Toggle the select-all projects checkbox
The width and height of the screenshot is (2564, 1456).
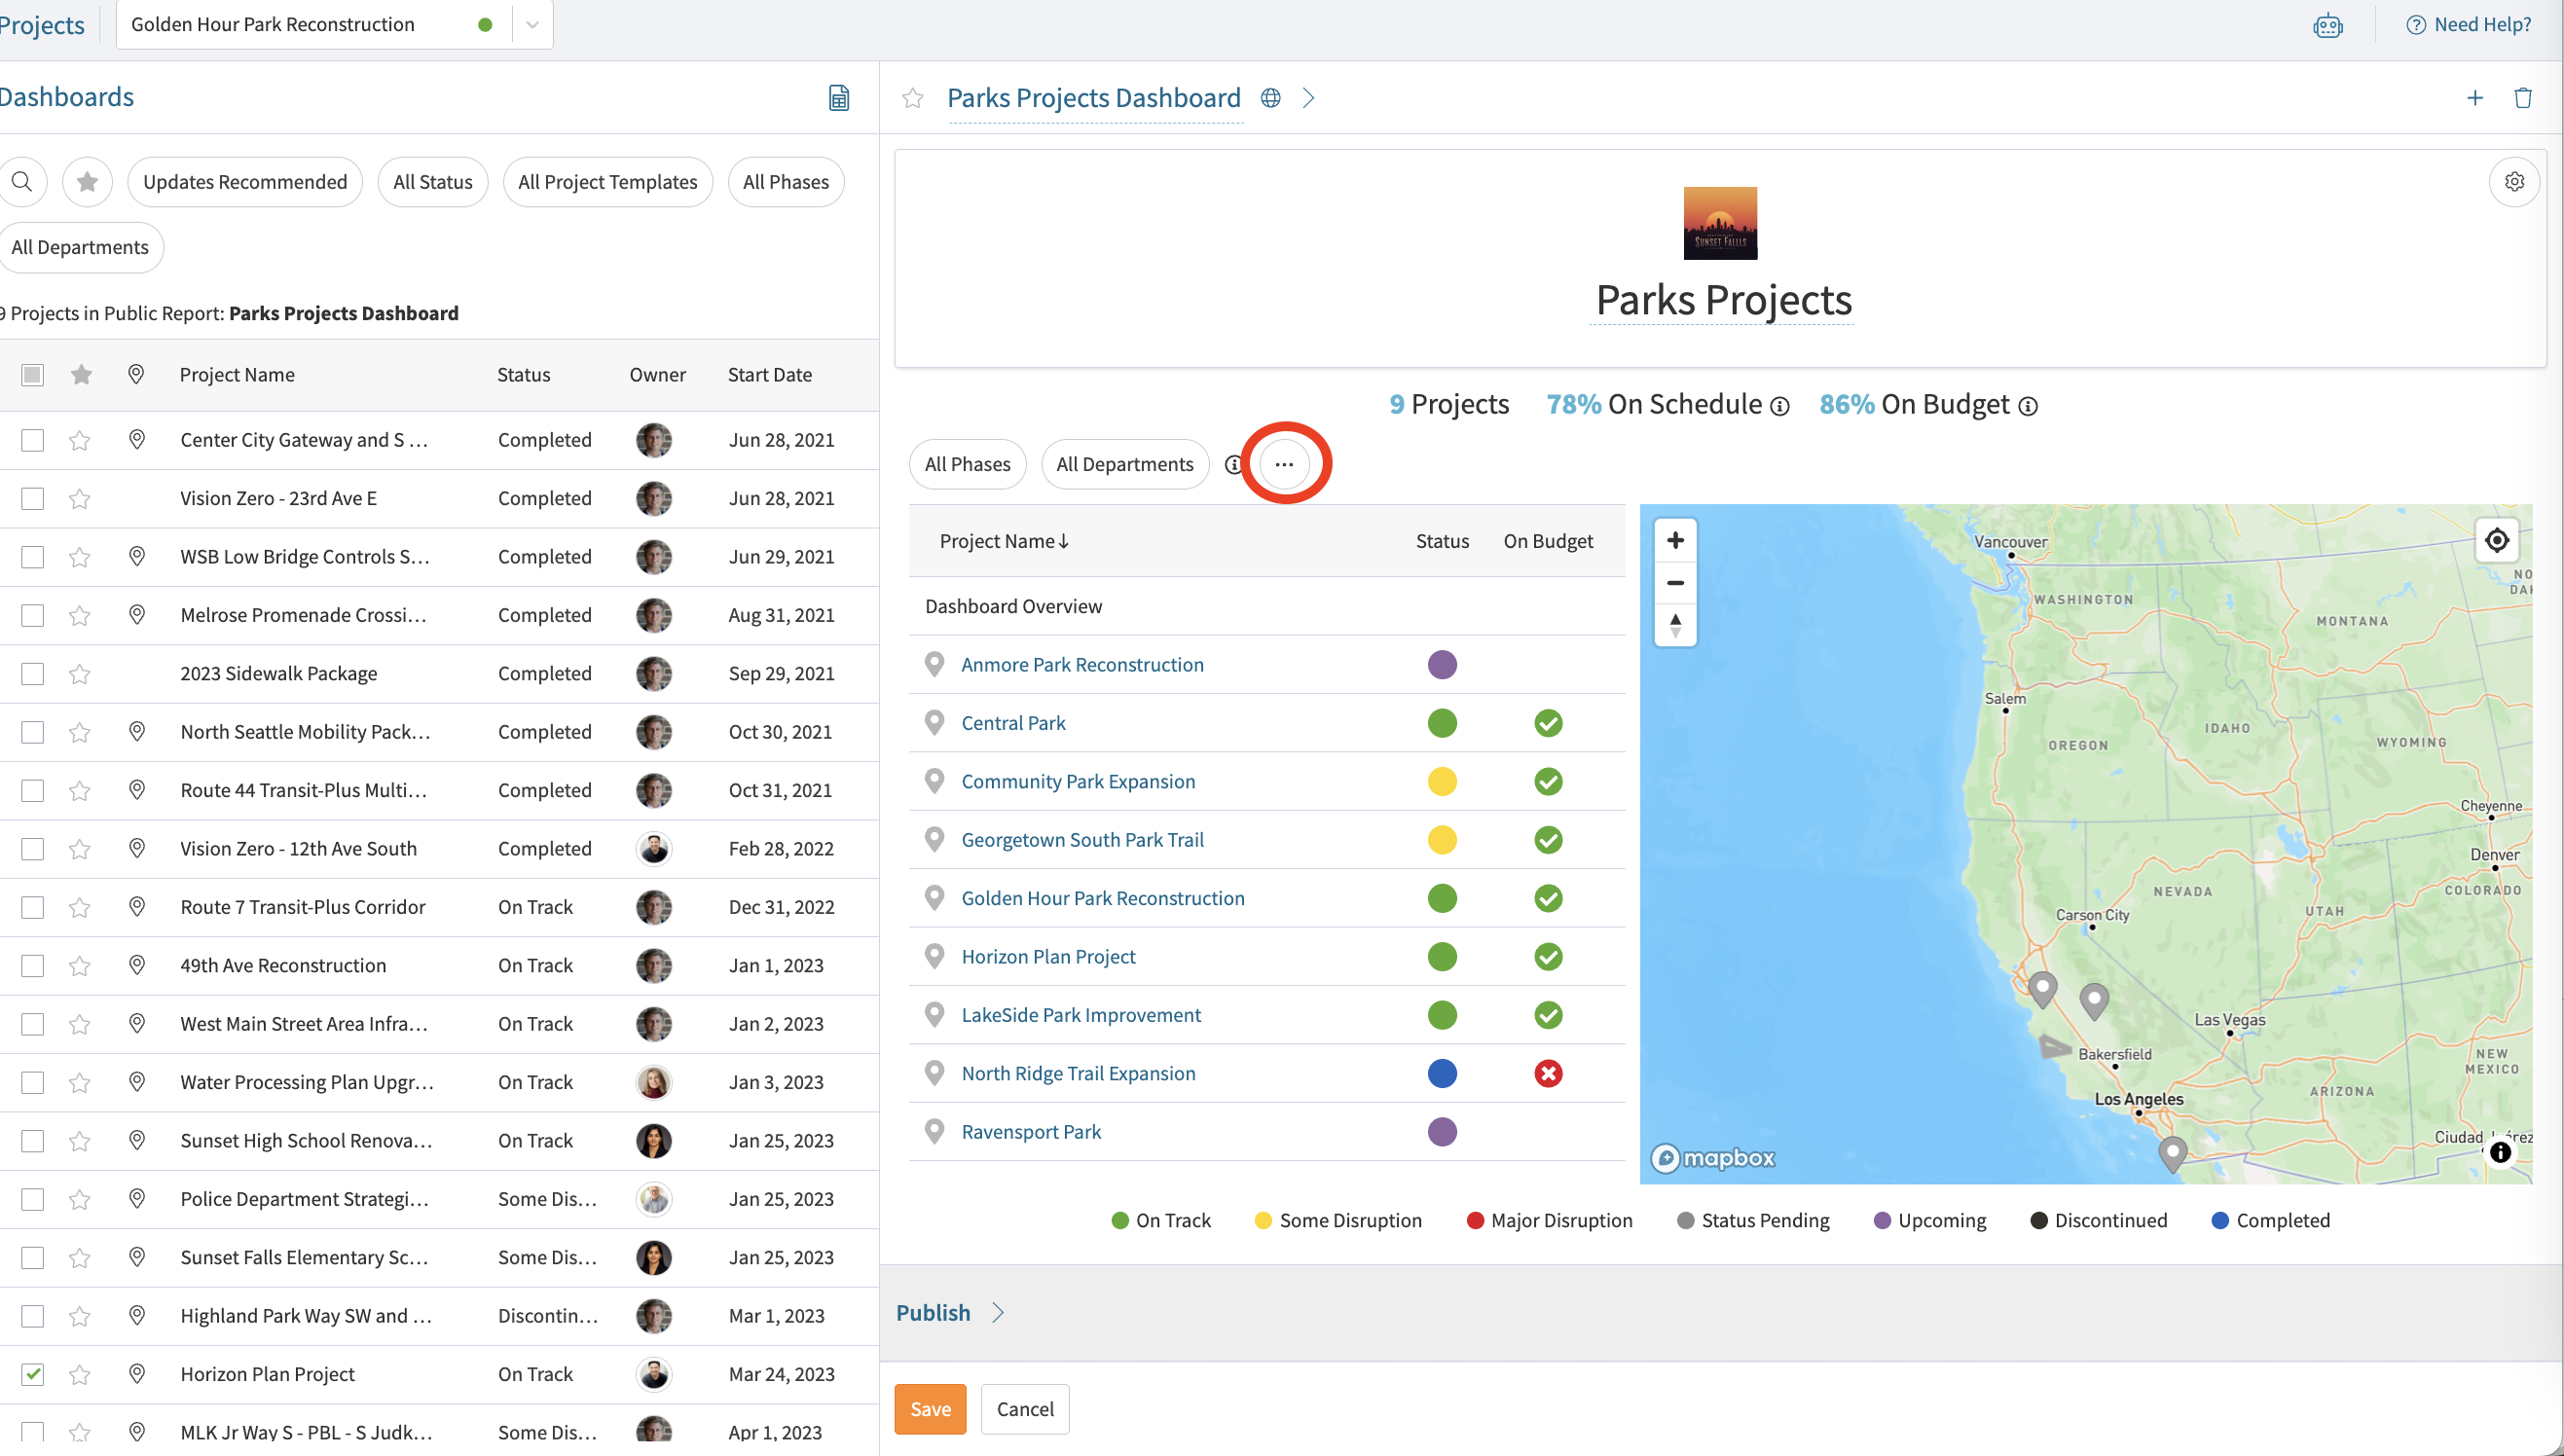32,374
